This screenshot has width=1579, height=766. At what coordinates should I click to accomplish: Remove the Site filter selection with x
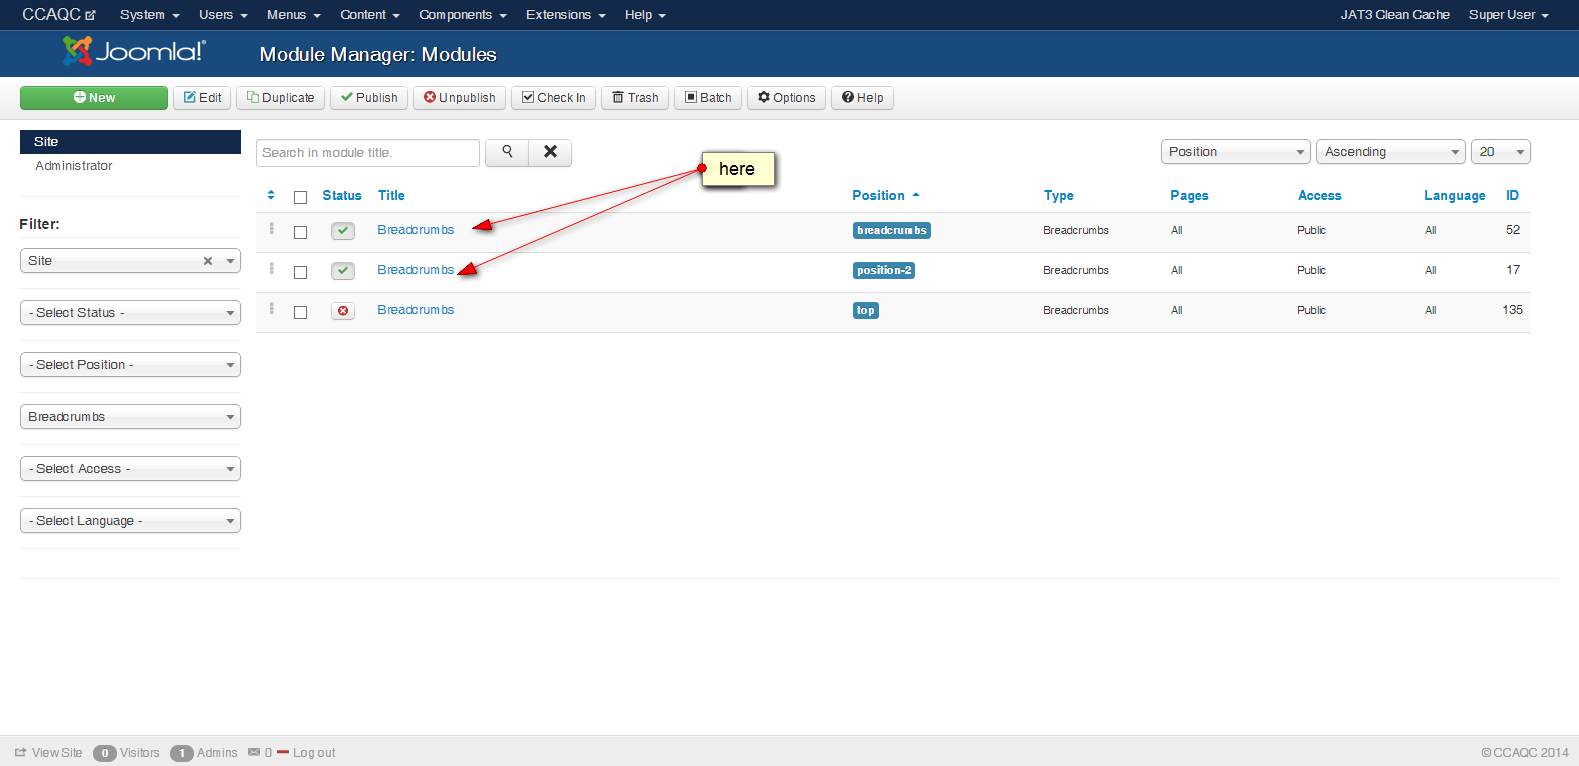pyautogui.click(x=208, y=261)
